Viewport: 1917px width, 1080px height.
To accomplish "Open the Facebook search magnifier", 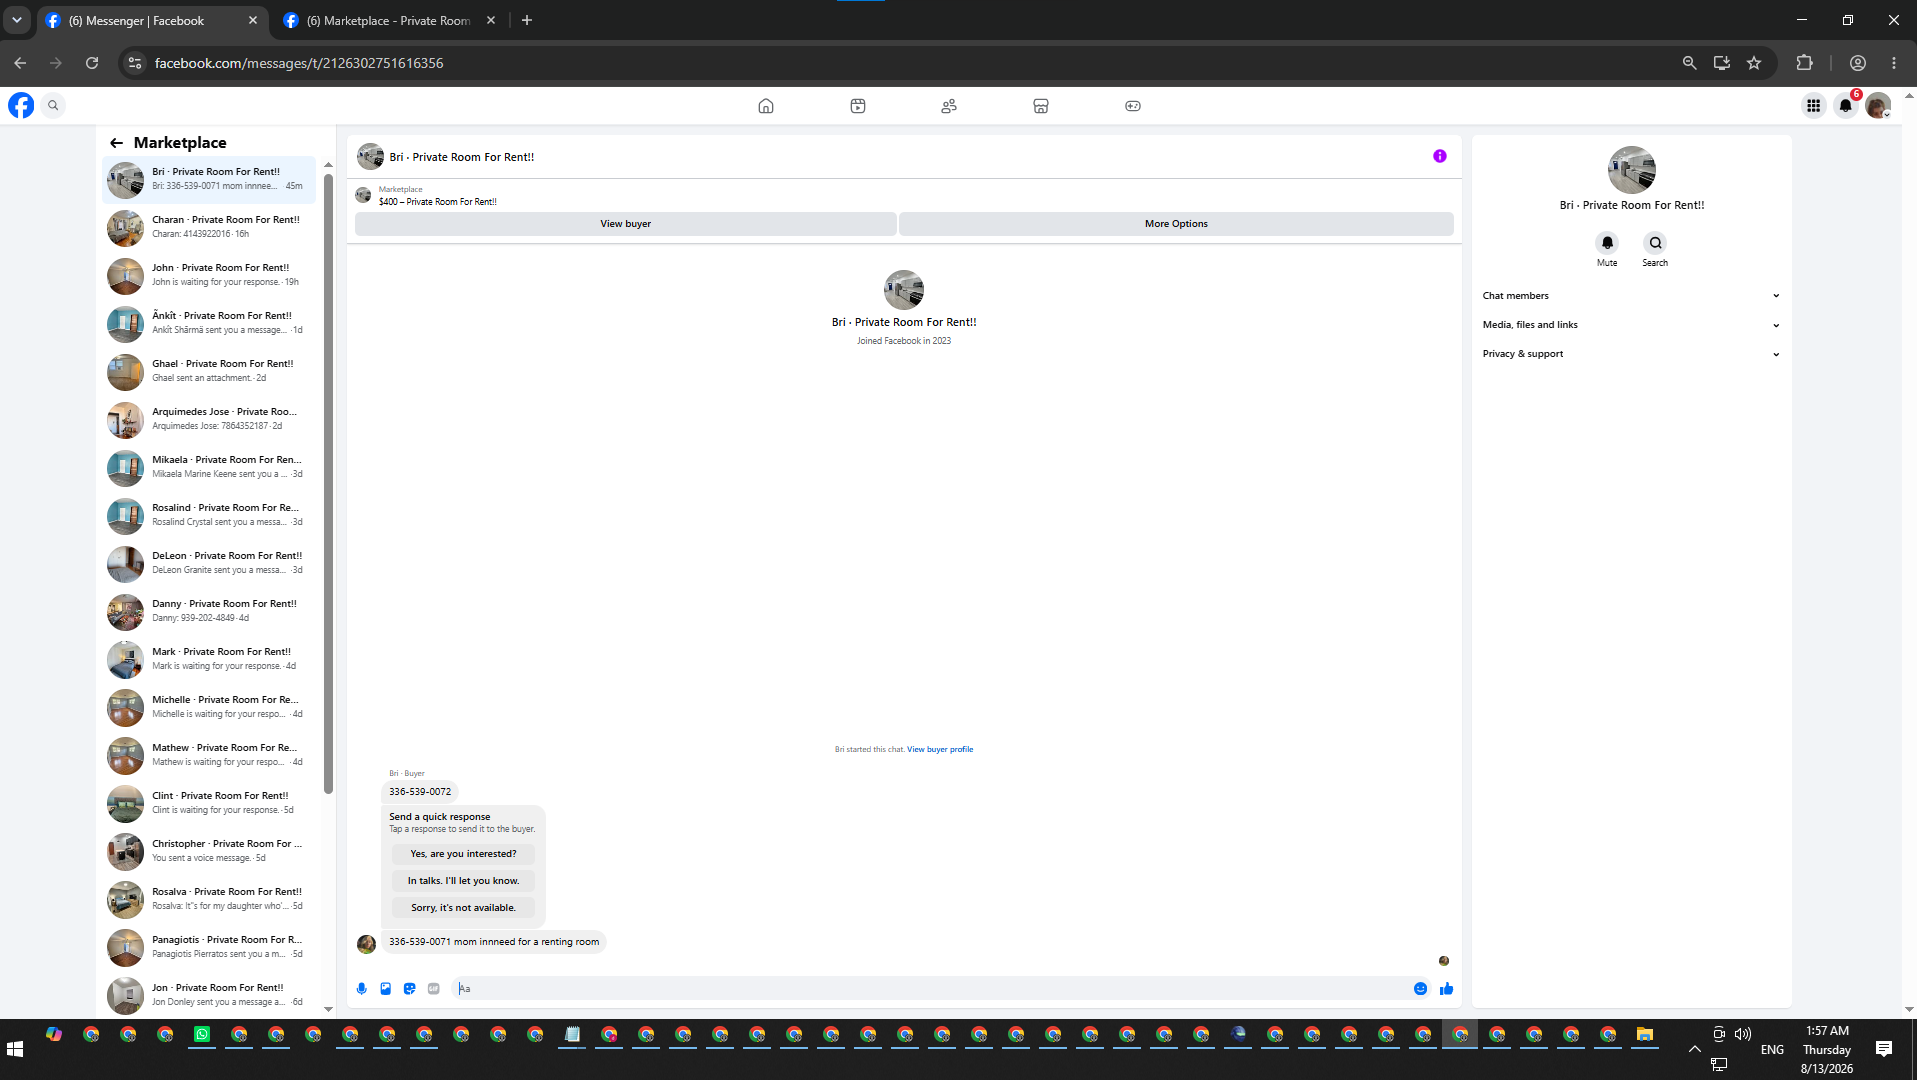I will click(54, 105).
